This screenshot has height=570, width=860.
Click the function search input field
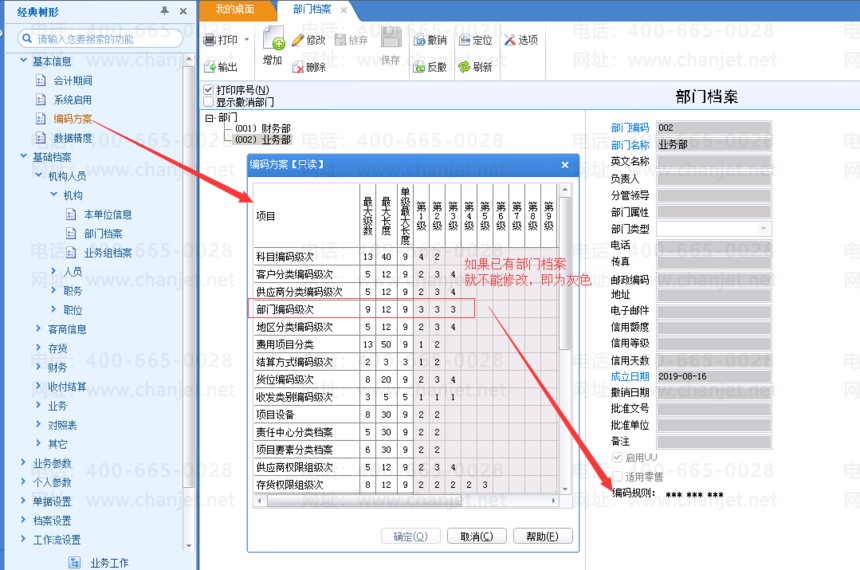tap(105, 39)
